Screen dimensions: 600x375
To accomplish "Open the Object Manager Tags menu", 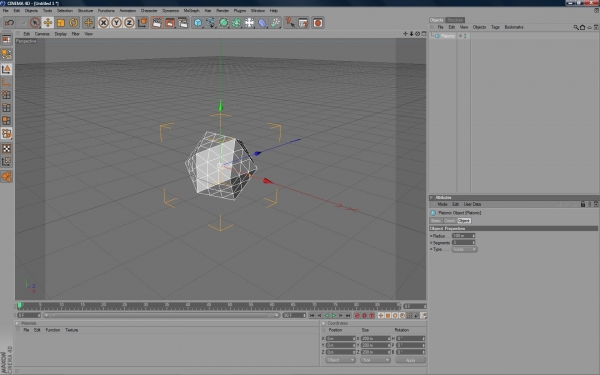I will coord(495,27).
